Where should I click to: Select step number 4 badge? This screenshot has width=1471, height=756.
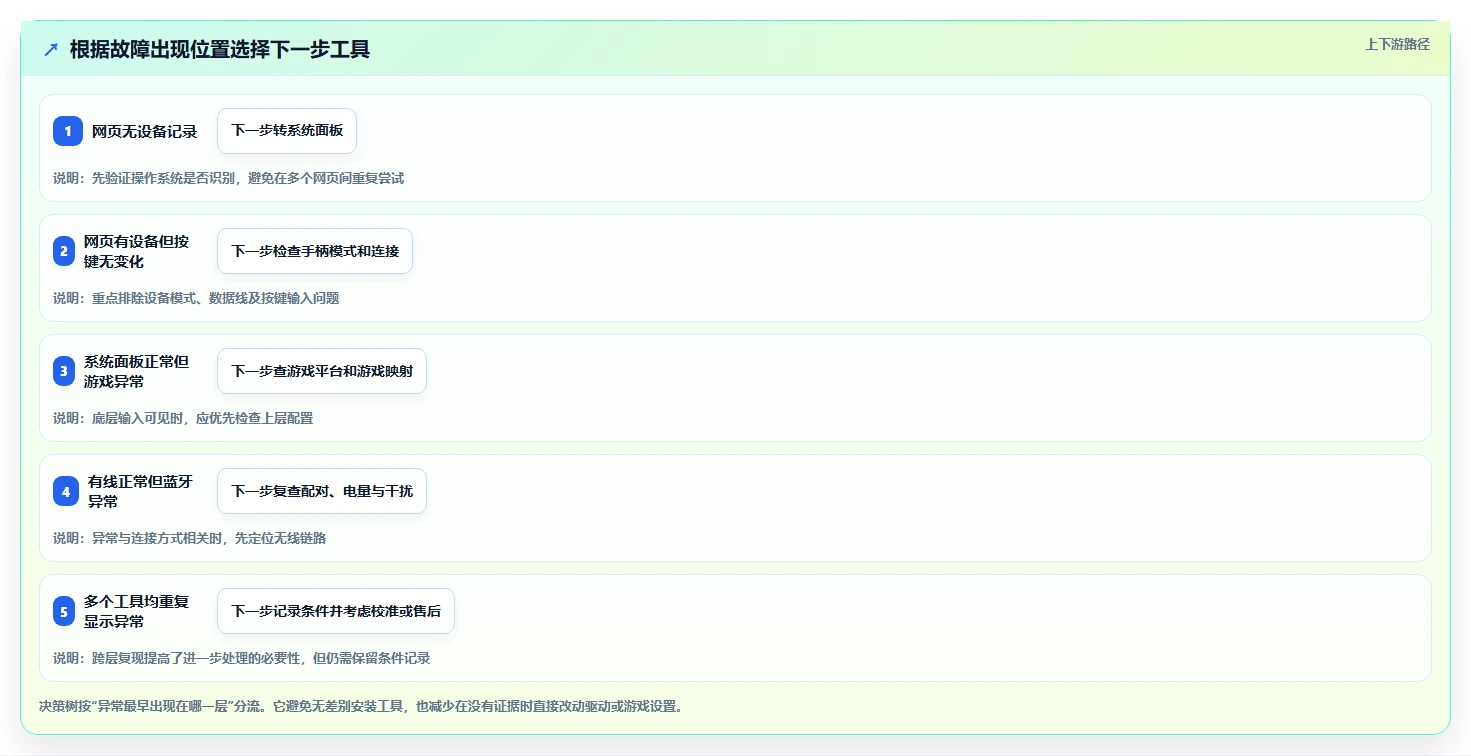[x=66, y=491]
